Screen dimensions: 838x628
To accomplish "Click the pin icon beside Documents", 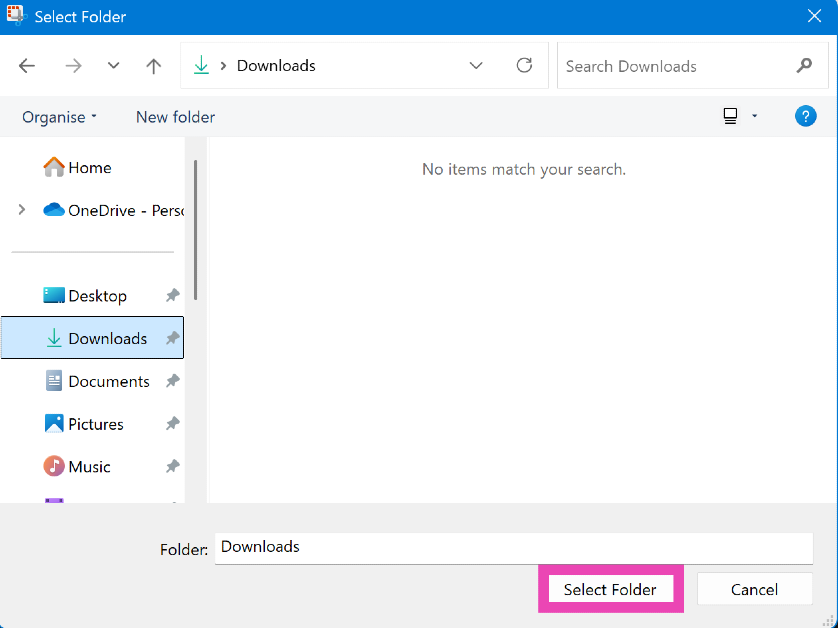I will [172, 381].
